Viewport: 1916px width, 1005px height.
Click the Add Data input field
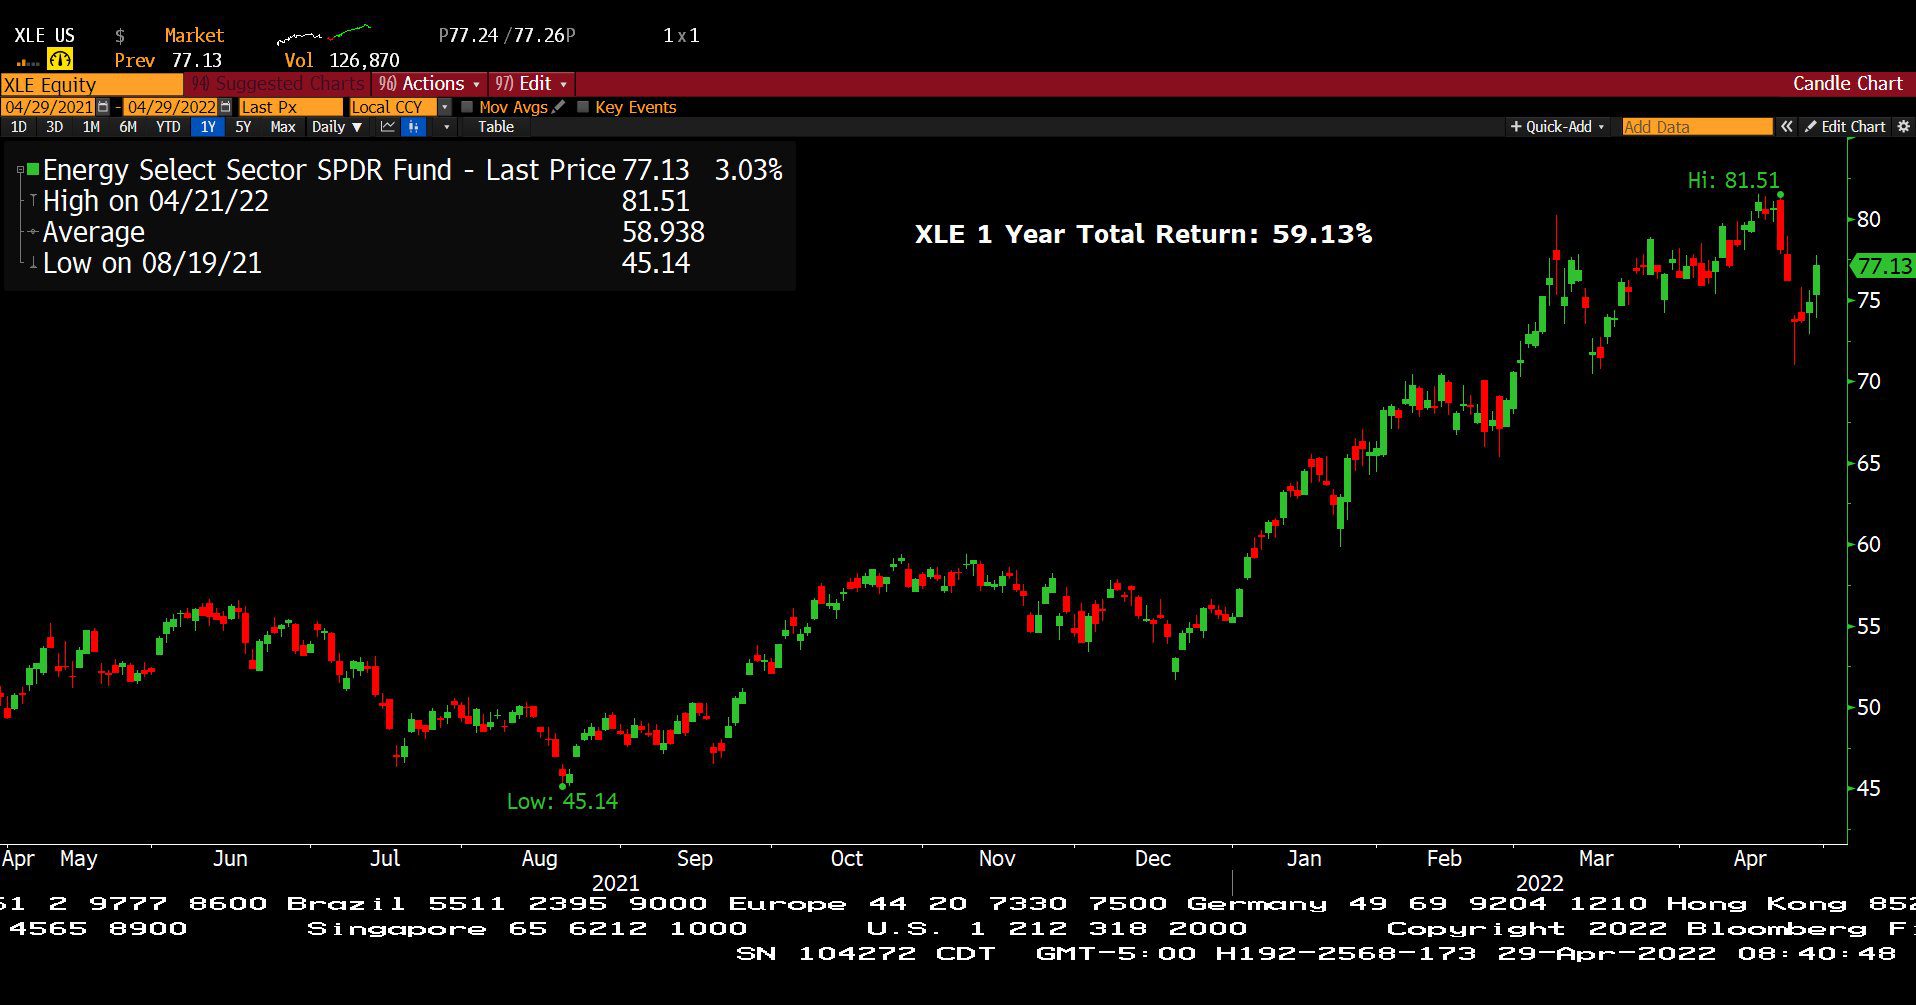coord(1696,127)
